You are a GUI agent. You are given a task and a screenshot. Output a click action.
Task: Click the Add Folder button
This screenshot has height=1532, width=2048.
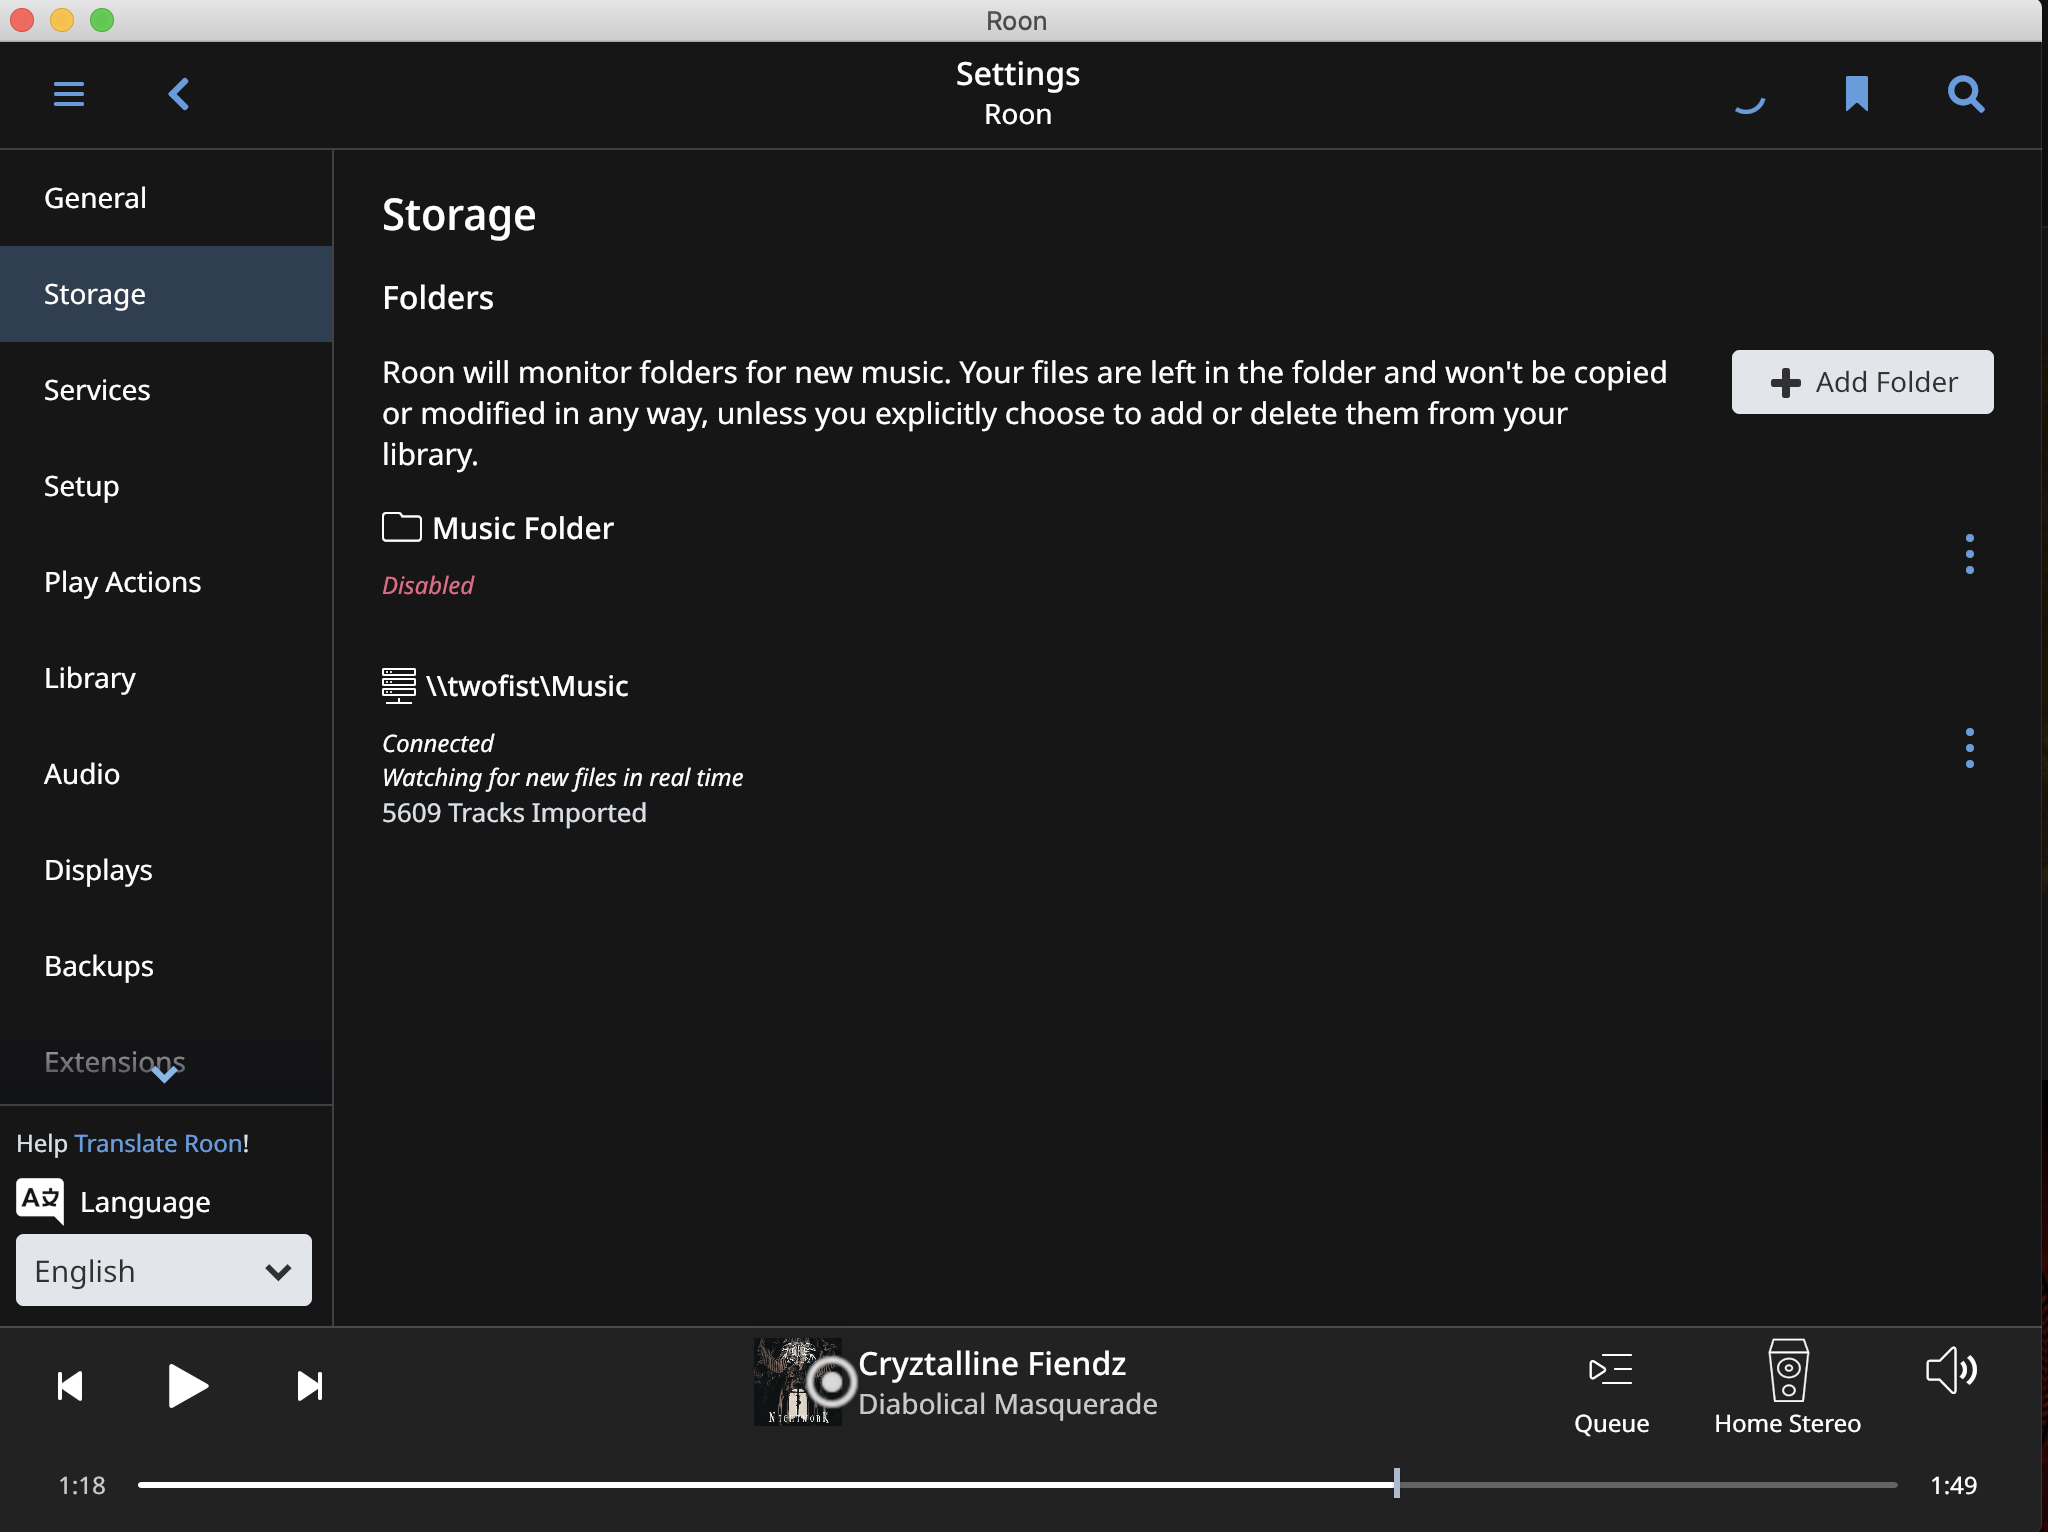(x=1862, y=382)
